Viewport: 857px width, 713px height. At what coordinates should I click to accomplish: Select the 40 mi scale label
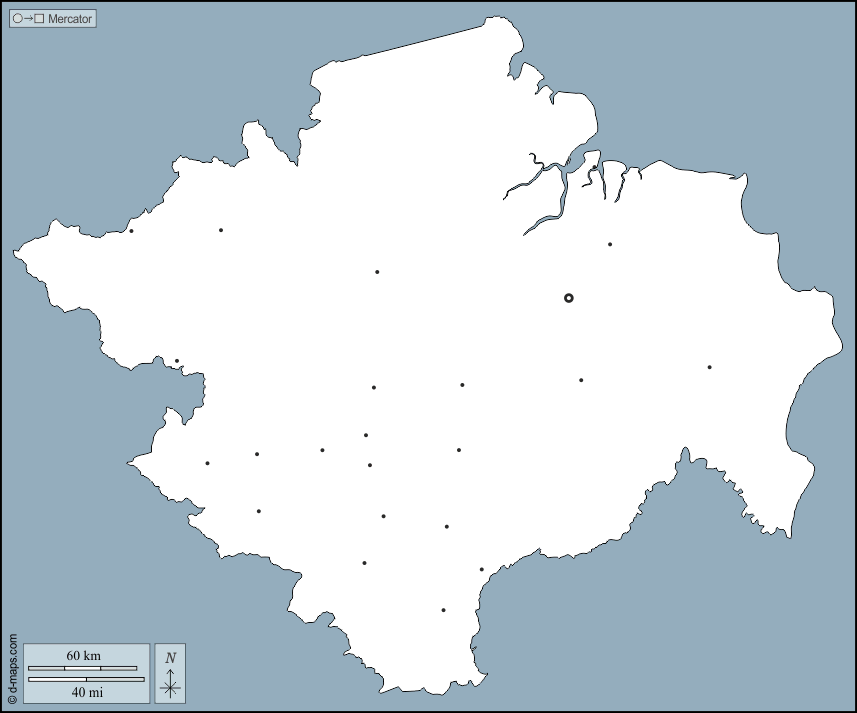[x=86, y=691]
